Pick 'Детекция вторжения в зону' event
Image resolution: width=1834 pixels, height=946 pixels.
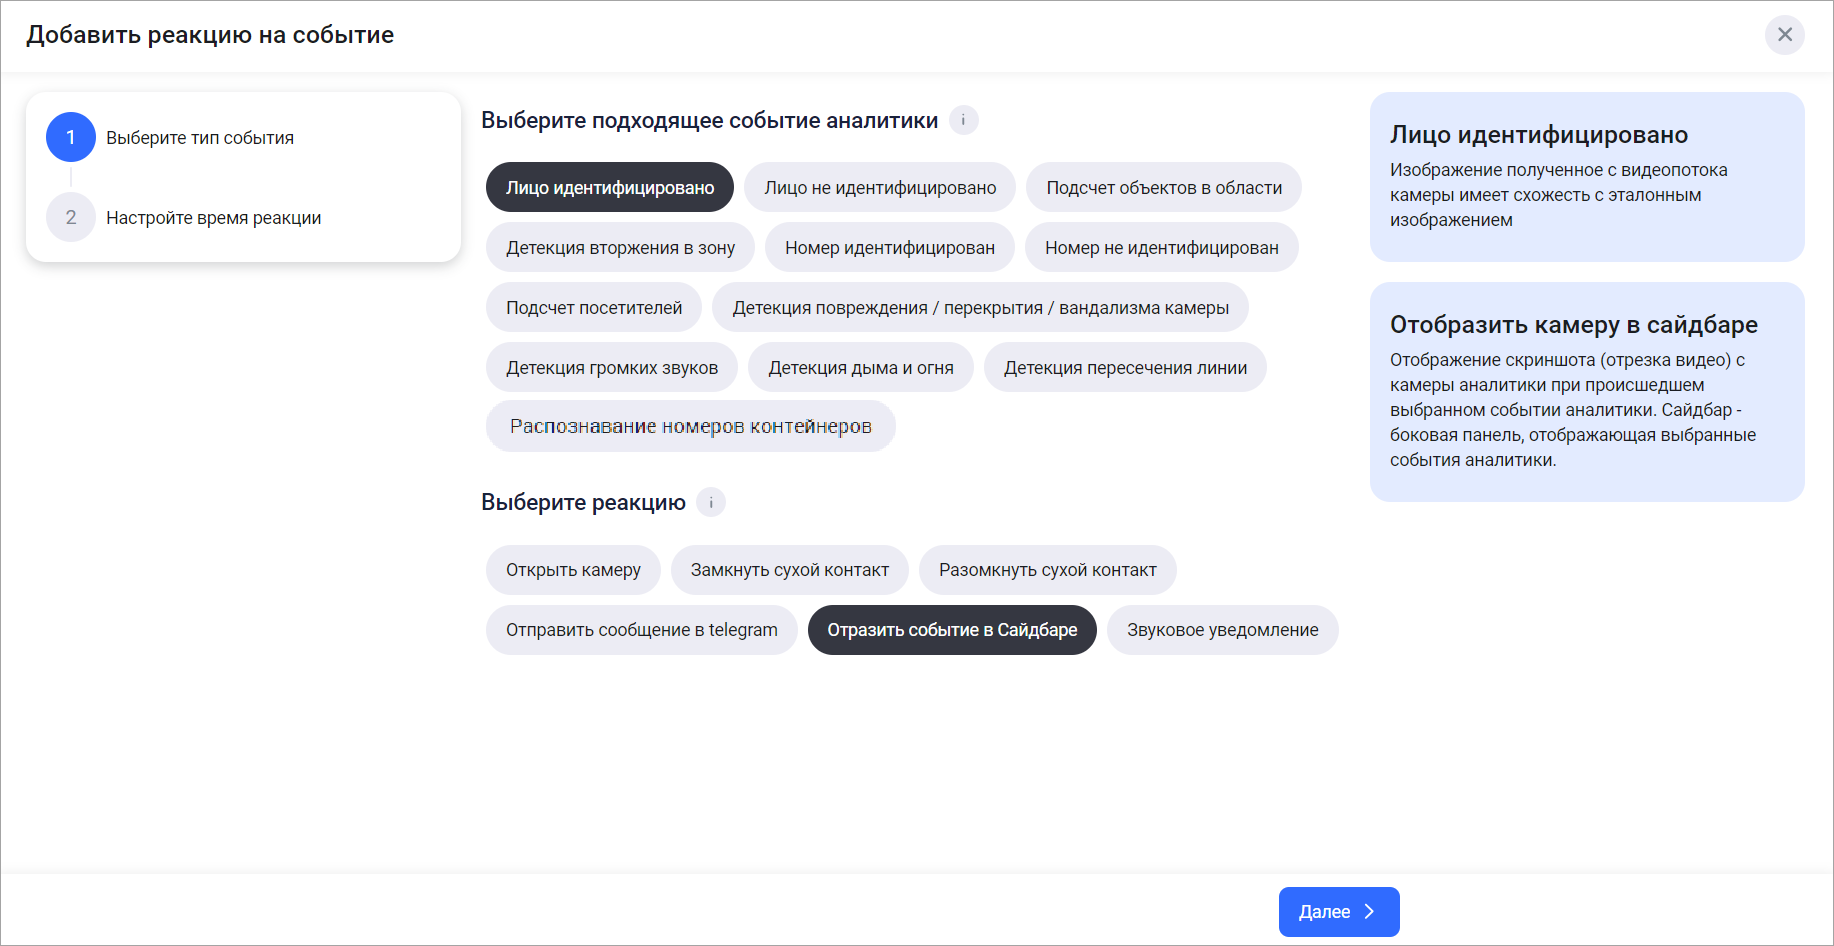(620, 248)
